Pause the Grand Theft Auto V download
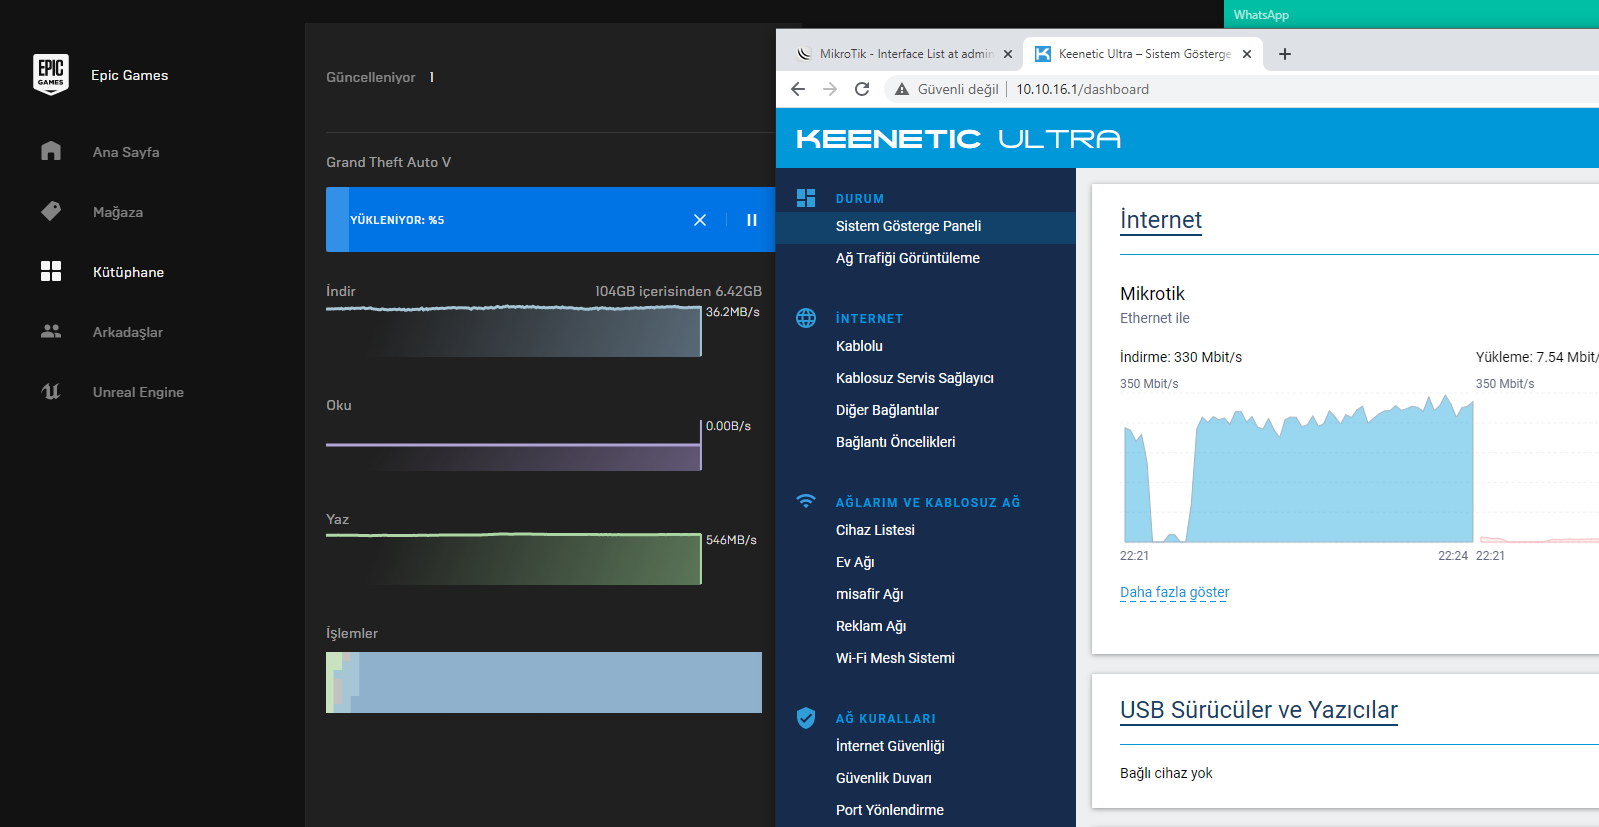The image size is (1599, 827). [x=752, y=220]
